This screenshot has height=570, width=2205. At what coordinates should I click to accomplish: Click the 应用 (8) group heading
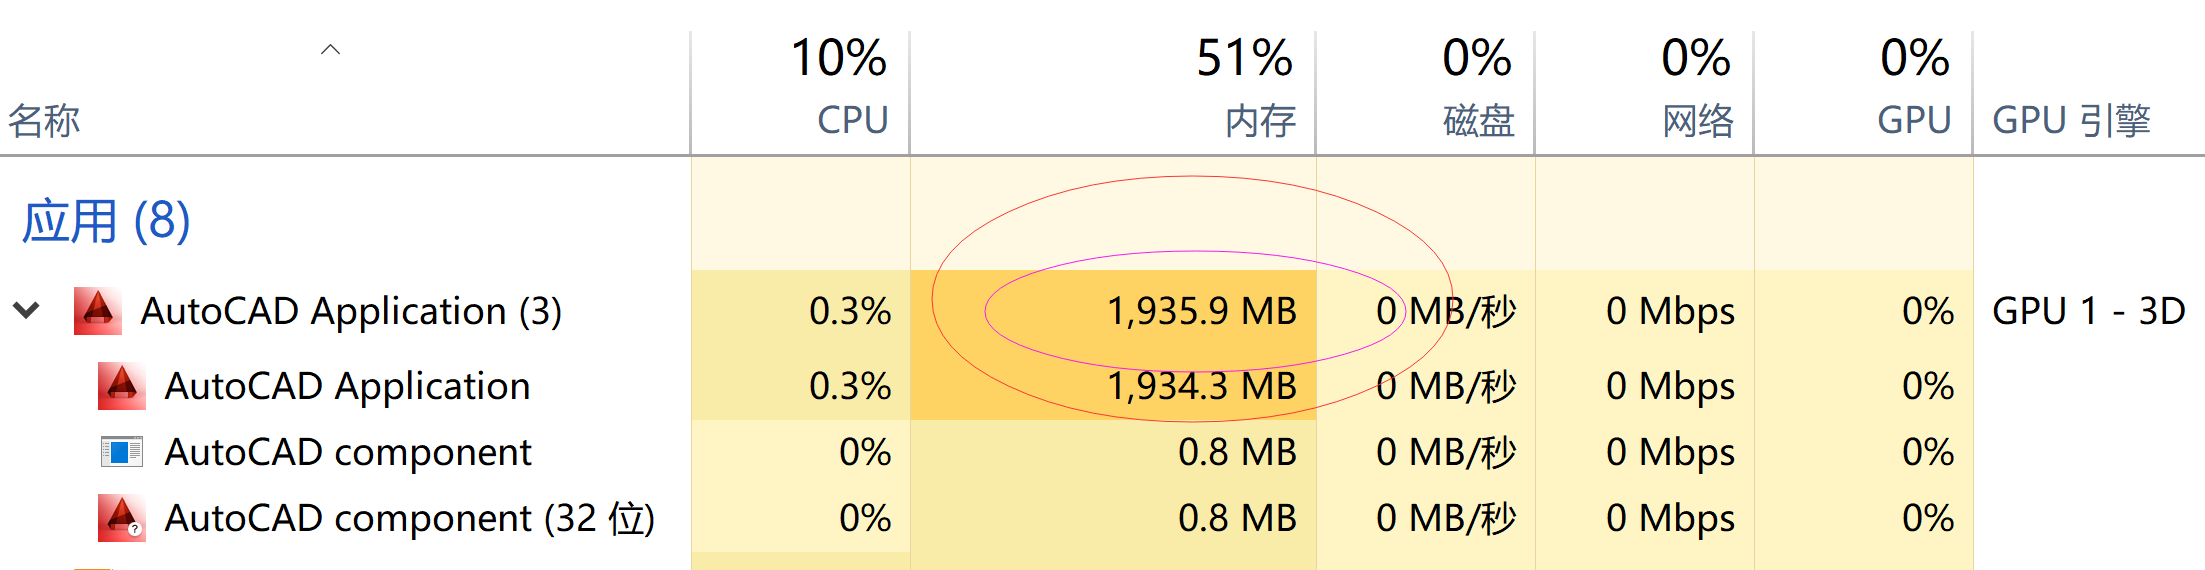coord(106,221)
